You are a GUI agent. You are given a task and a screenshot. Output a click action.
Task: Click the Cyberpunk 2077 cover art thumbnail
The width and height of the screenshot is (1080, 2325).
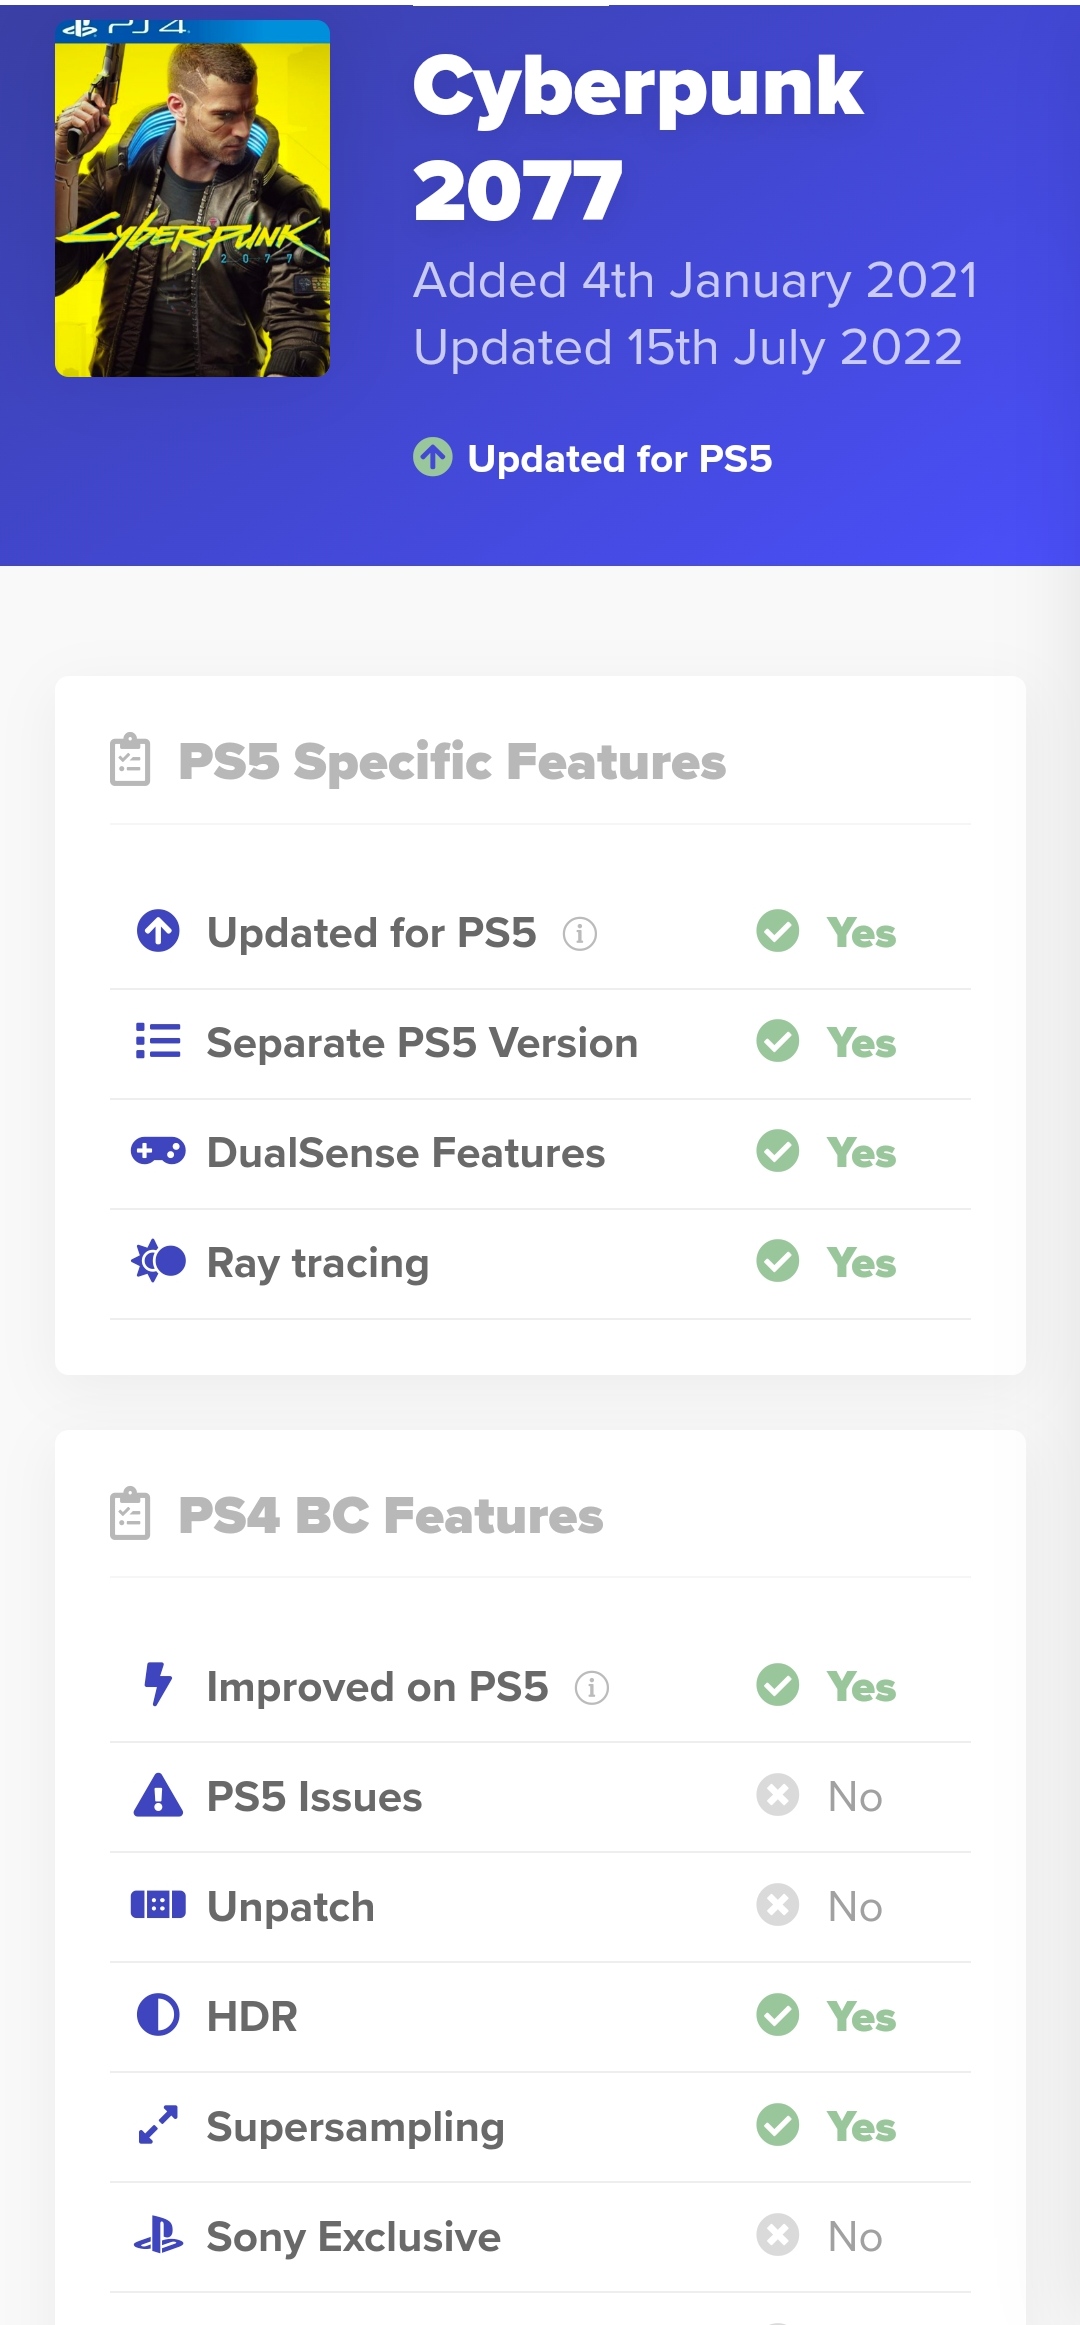(192, 198)
